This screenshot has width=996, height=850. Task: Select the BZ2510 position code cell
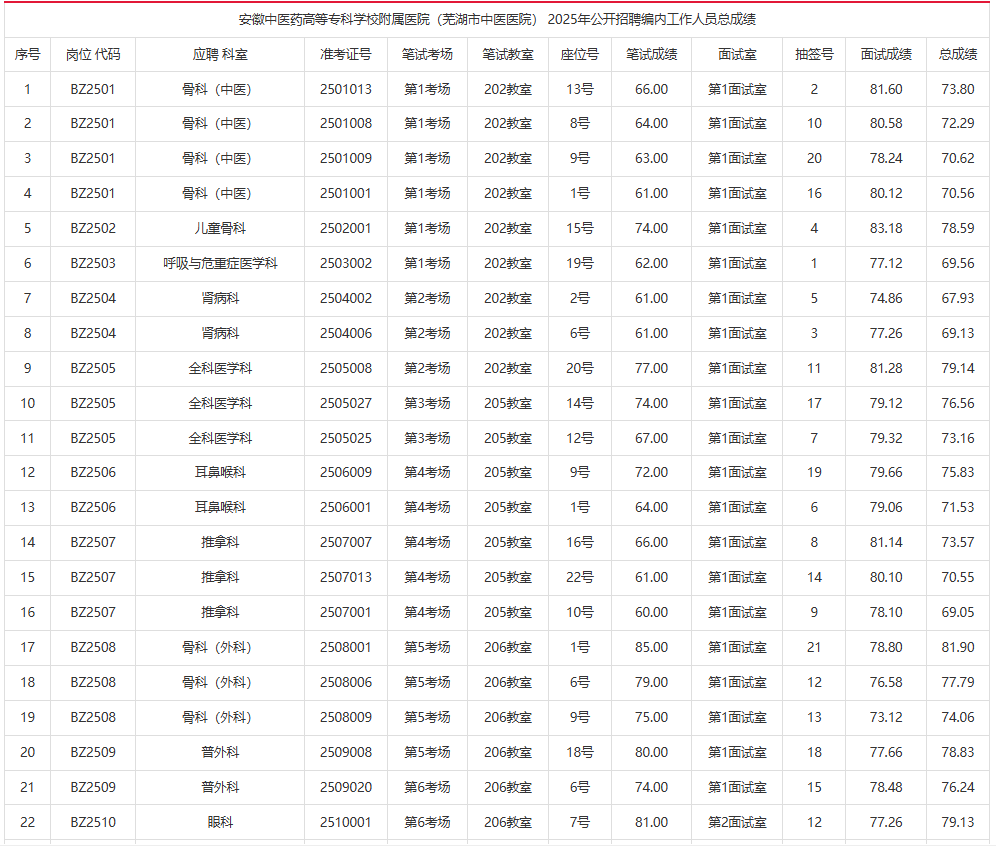tap(93, 822)
